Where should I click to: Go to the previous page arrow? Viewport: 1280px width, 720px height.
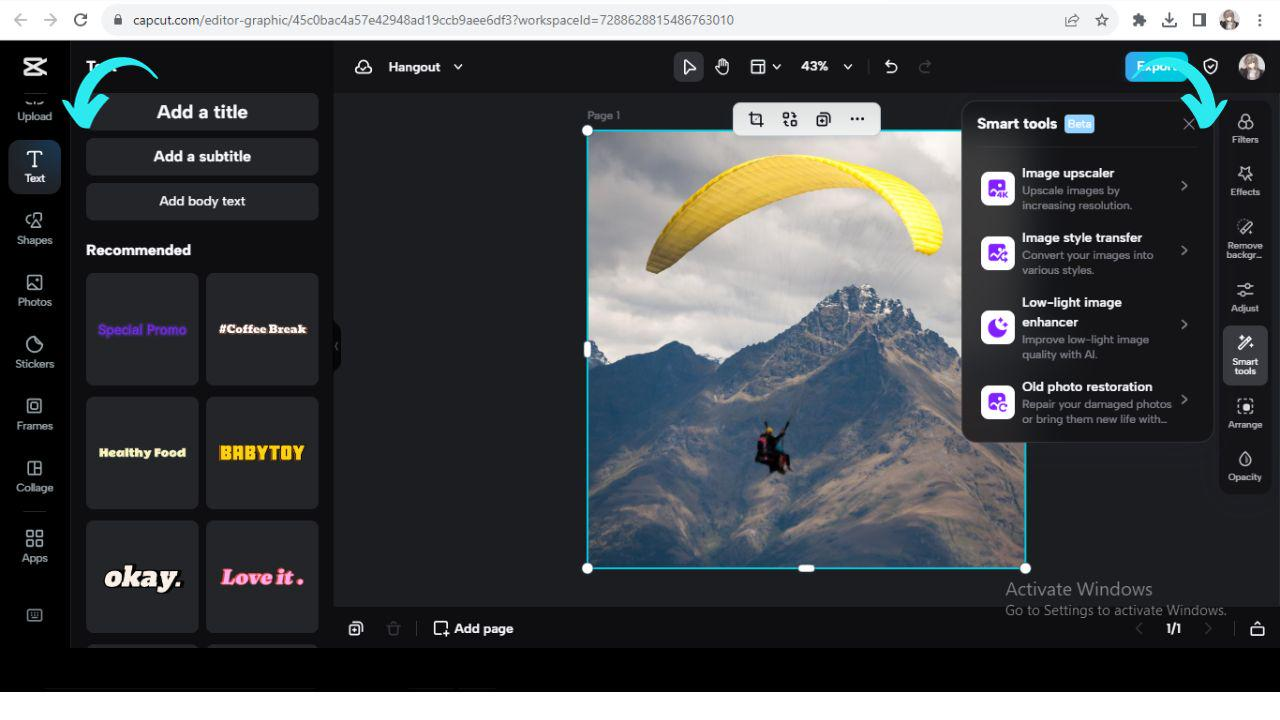coord(1139,629)
